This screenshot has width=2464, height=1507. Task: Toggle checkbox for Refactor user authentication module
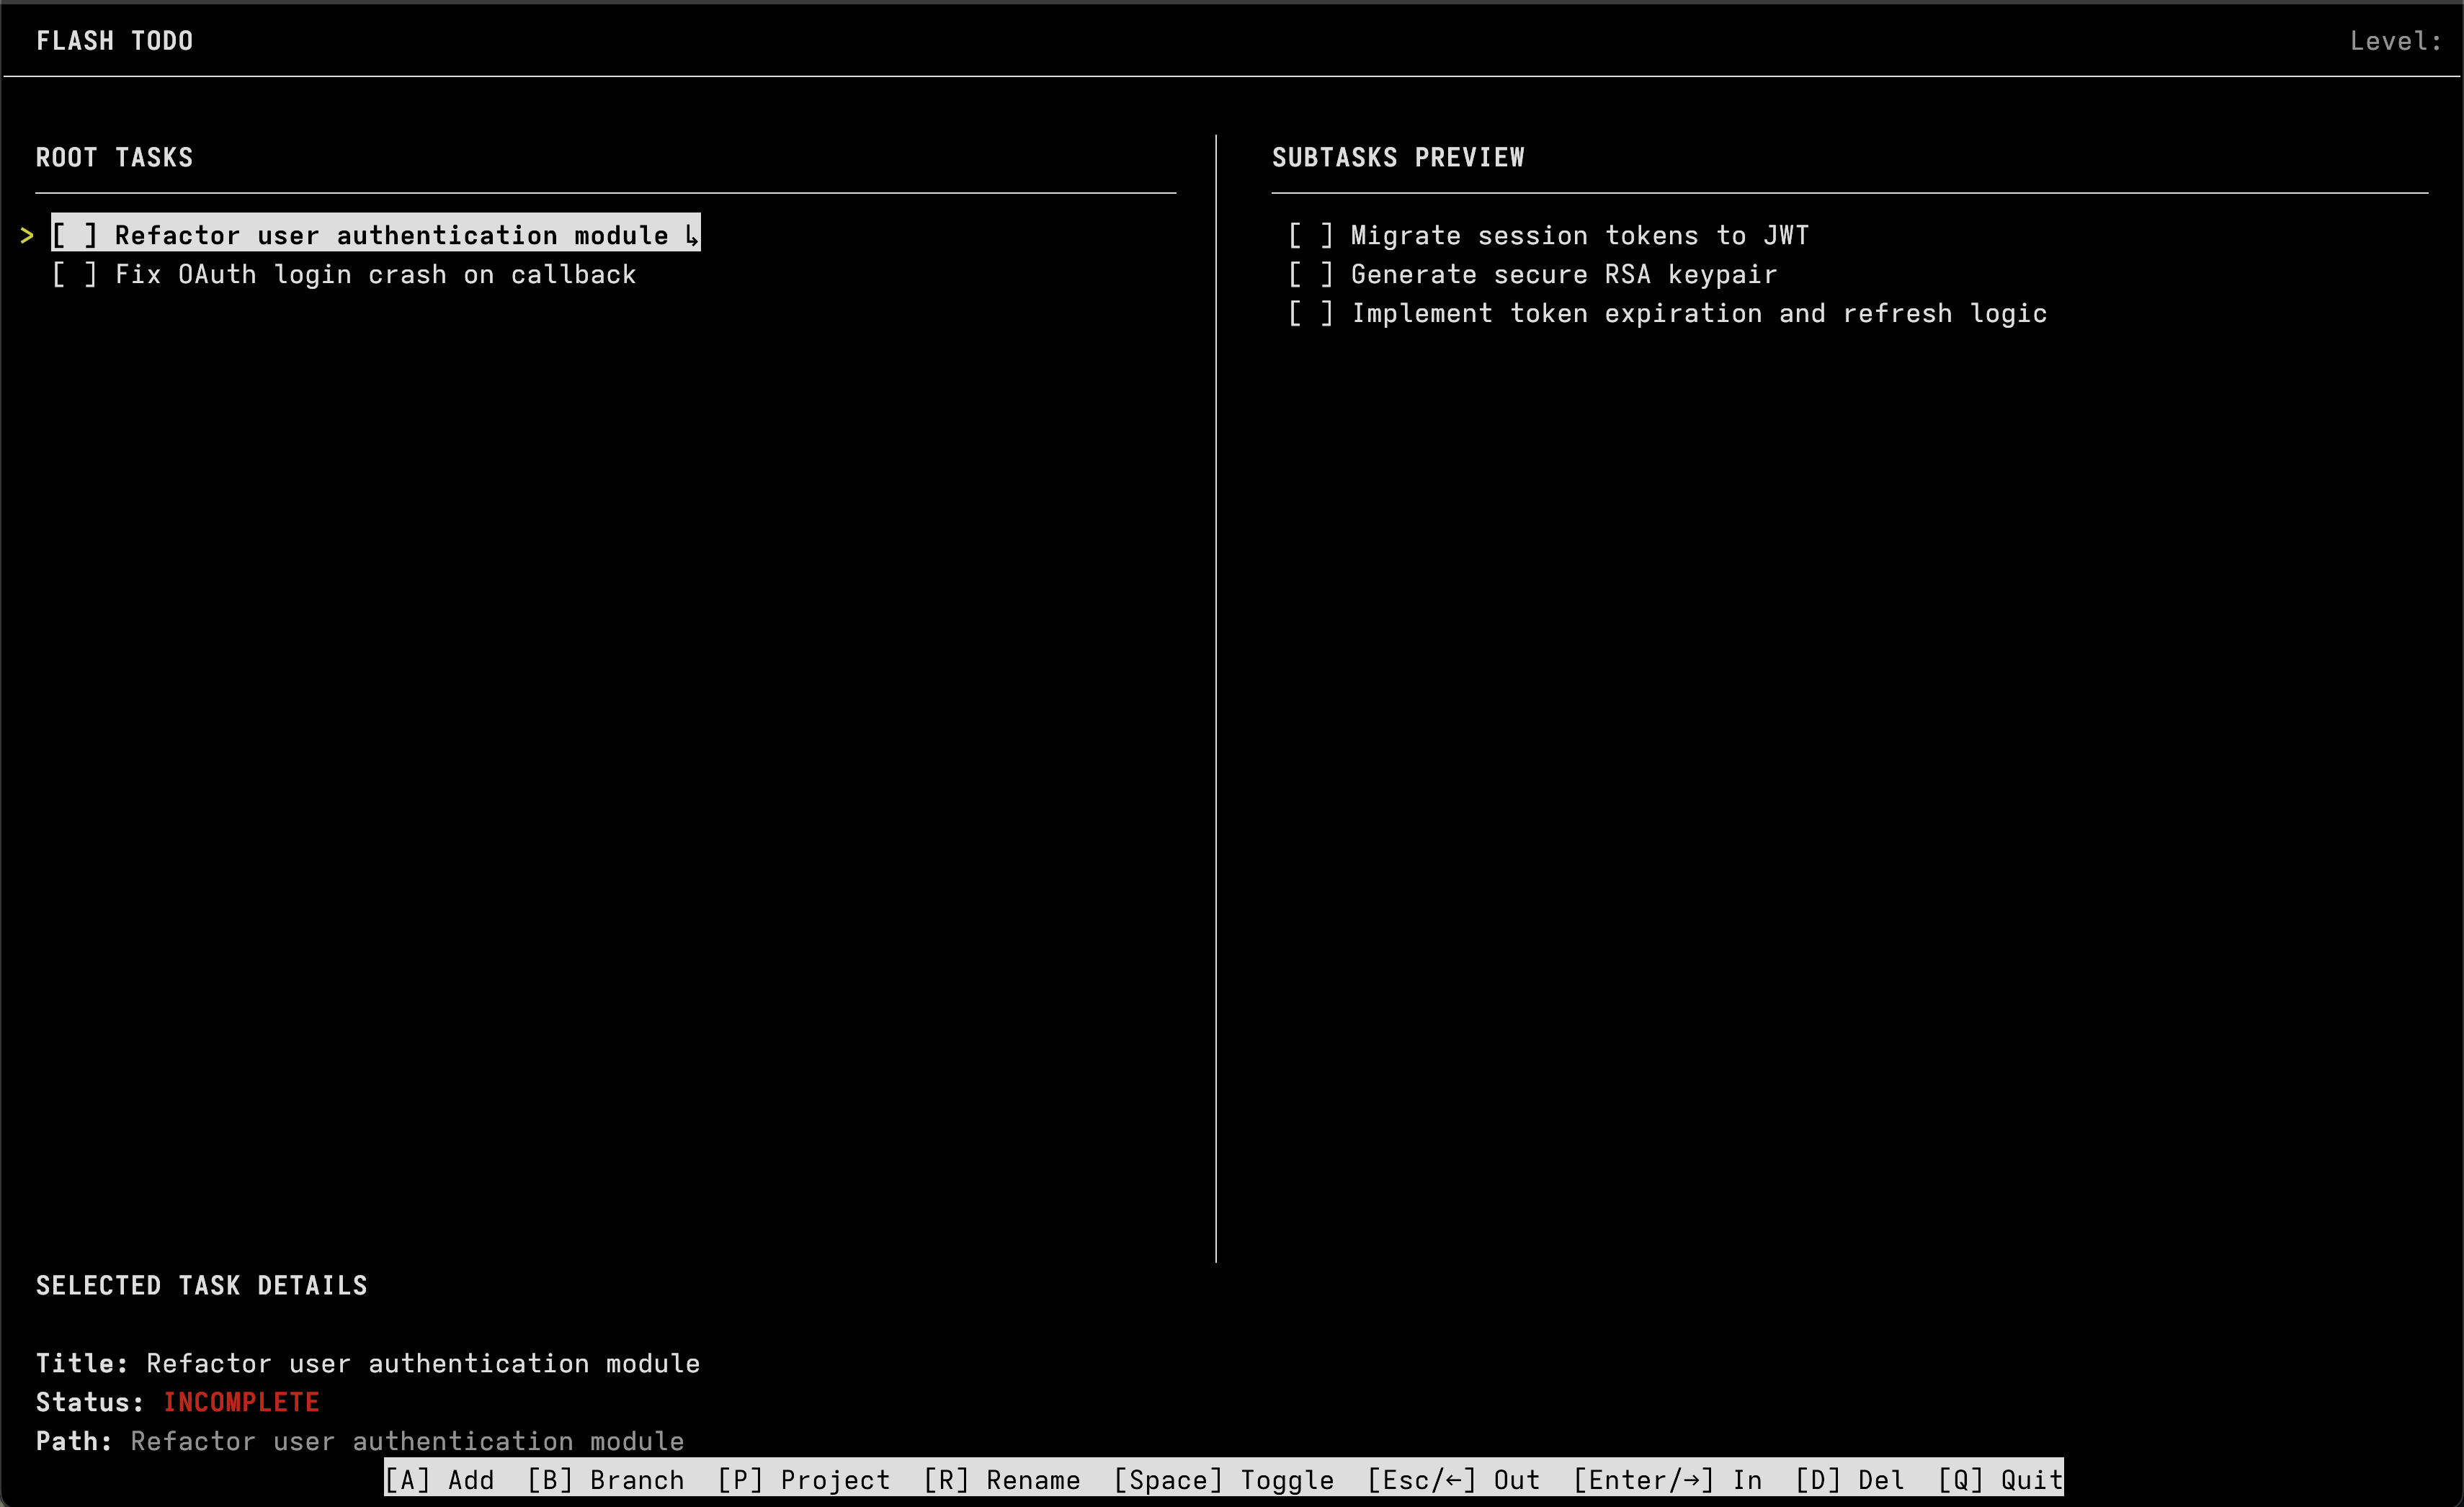coord(75,235)
